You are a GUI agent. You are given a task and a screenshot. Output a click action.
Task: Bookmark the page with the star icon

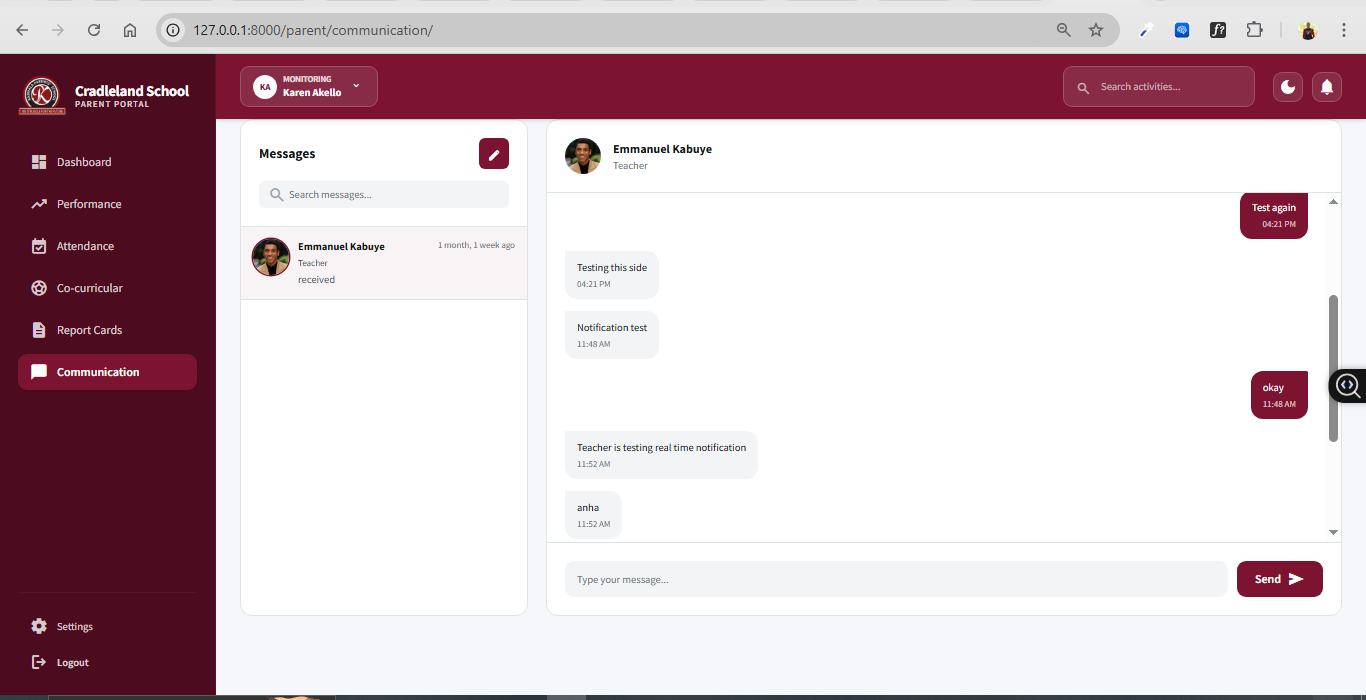click(1096, 30)
